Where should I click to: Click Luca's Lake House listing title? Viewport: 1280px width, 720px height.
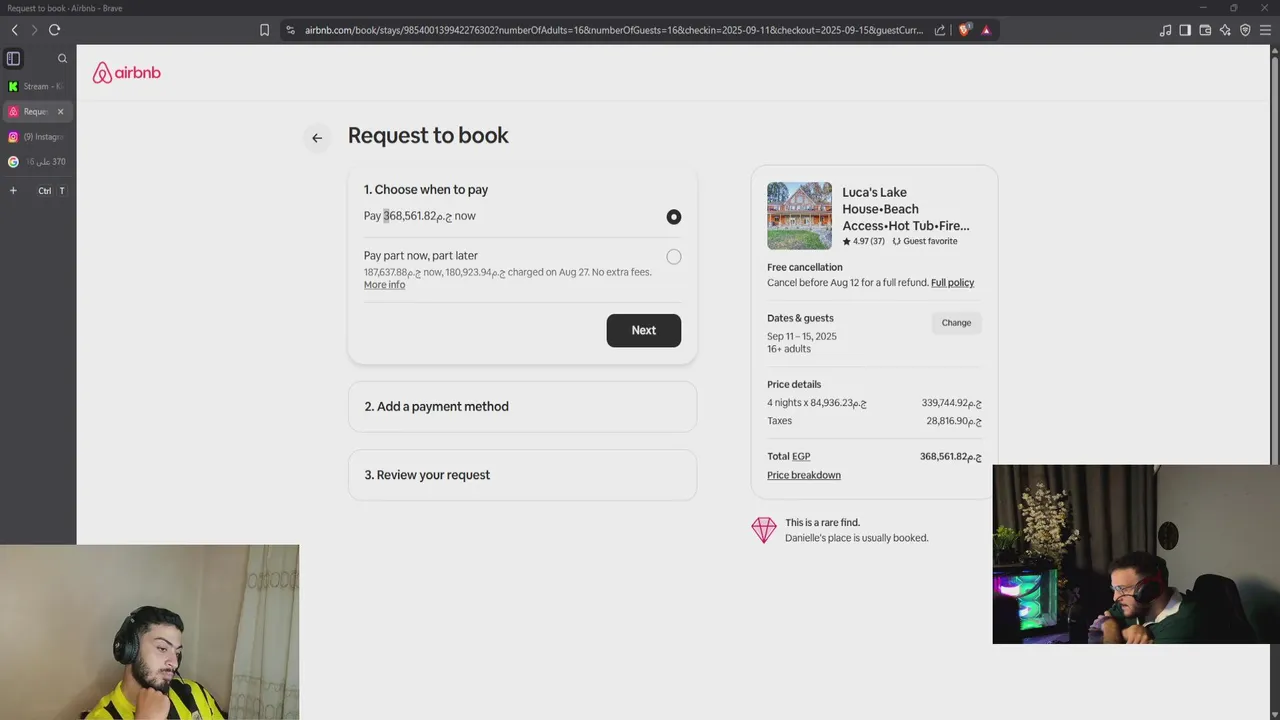click(906, 209)
